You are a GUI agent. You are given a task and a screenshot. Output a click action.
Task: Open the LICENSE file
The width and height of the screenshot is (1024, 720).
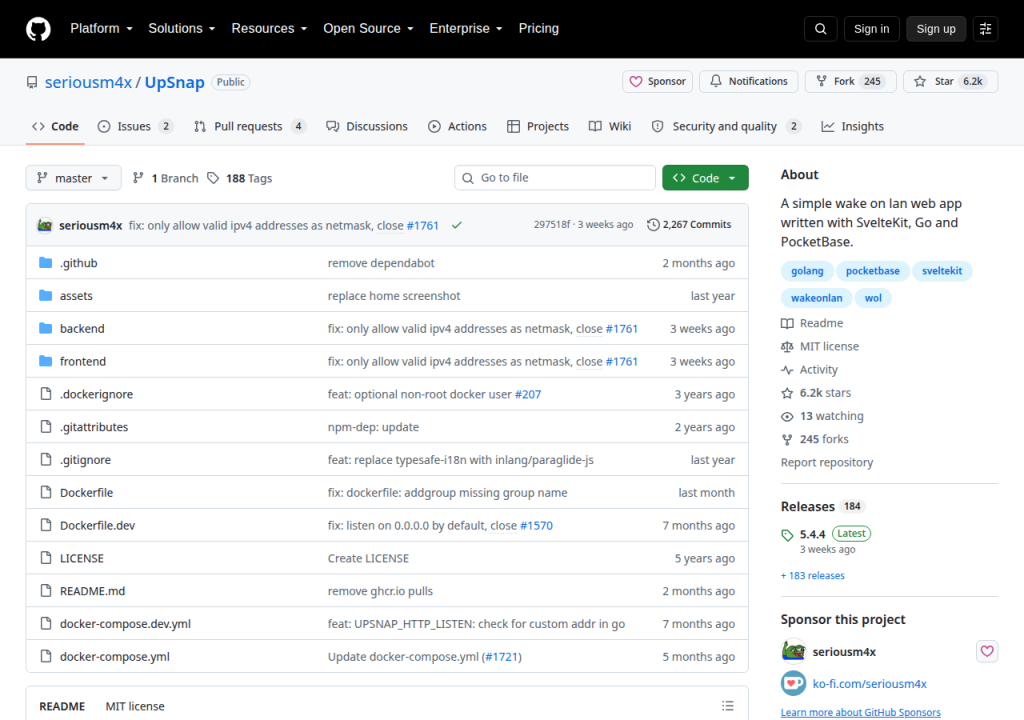tap(82, 558)
